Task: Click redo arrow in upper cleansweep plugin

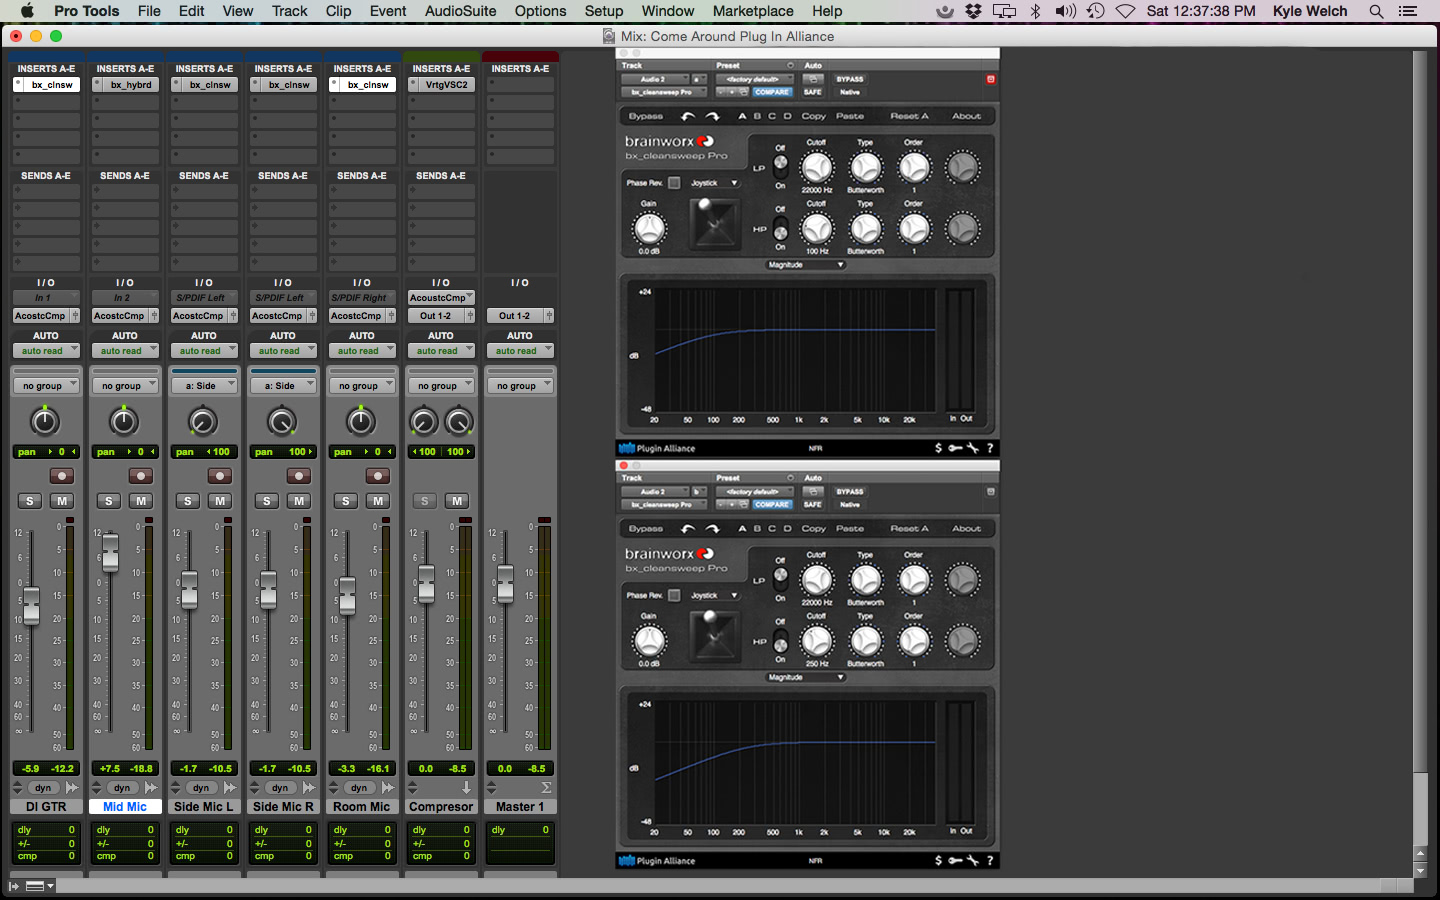Action: [713, 116]
